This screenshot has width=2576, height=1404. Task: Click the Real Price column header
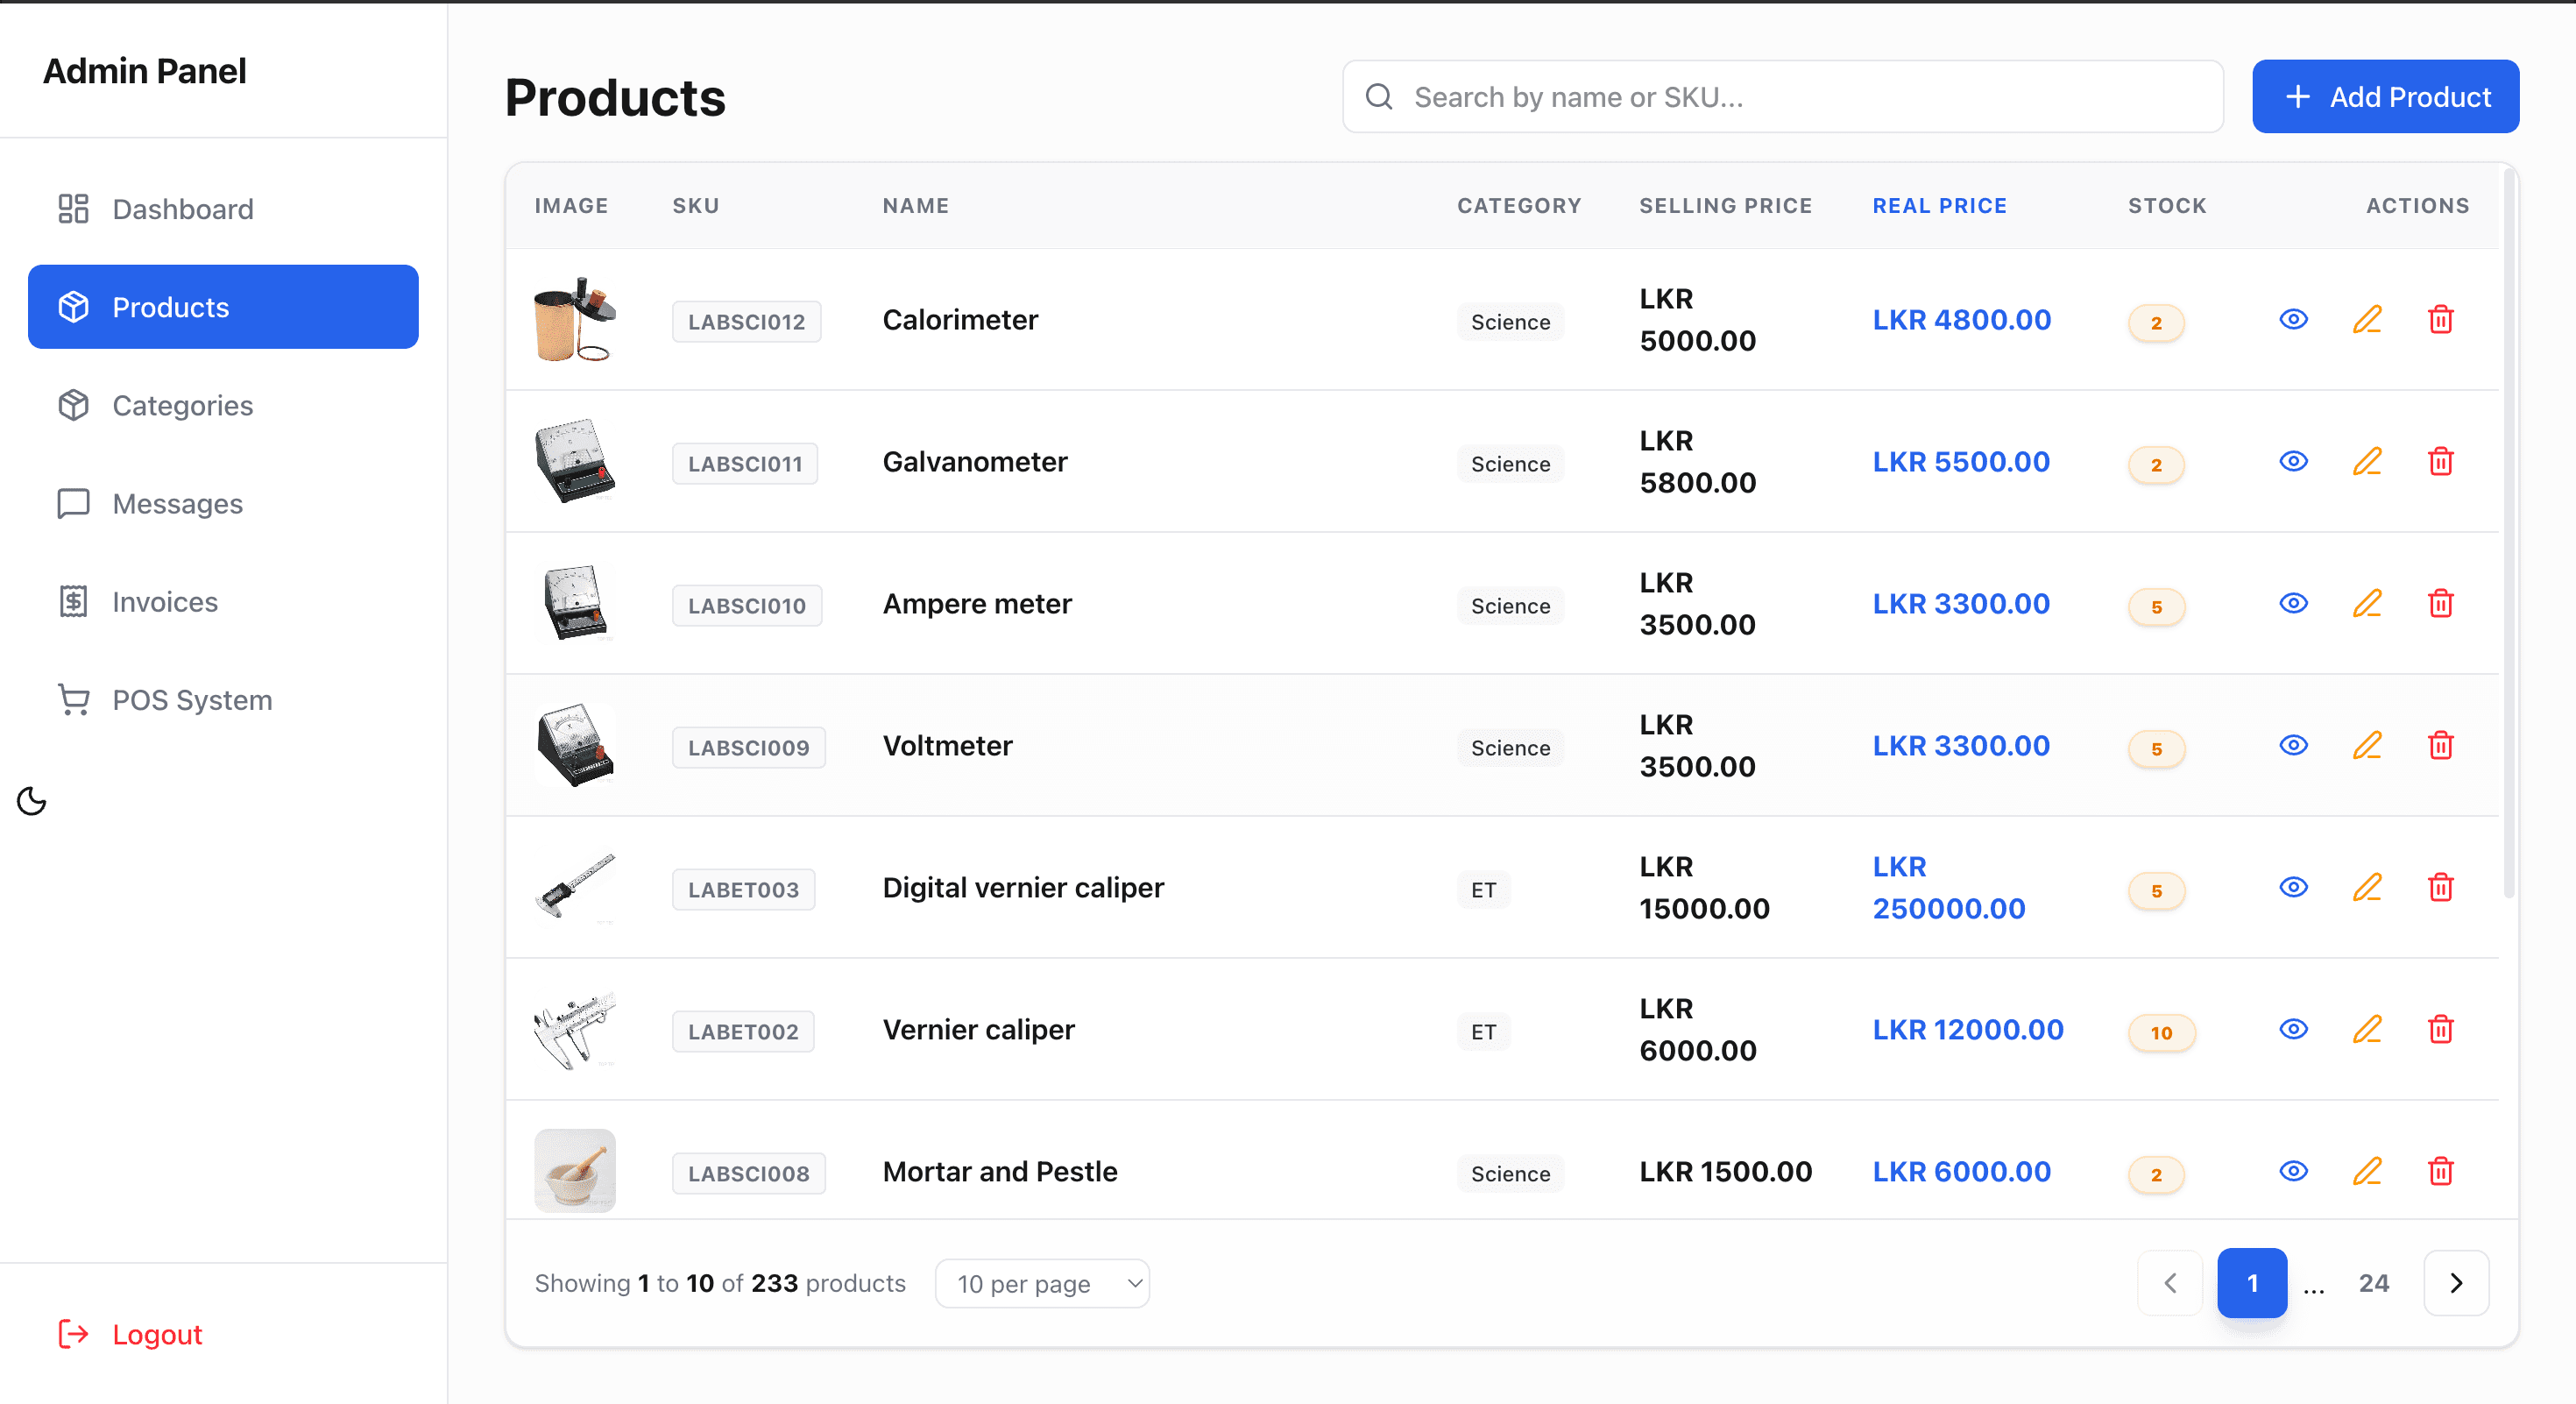pyautogui.click(x=1939, y=206)
